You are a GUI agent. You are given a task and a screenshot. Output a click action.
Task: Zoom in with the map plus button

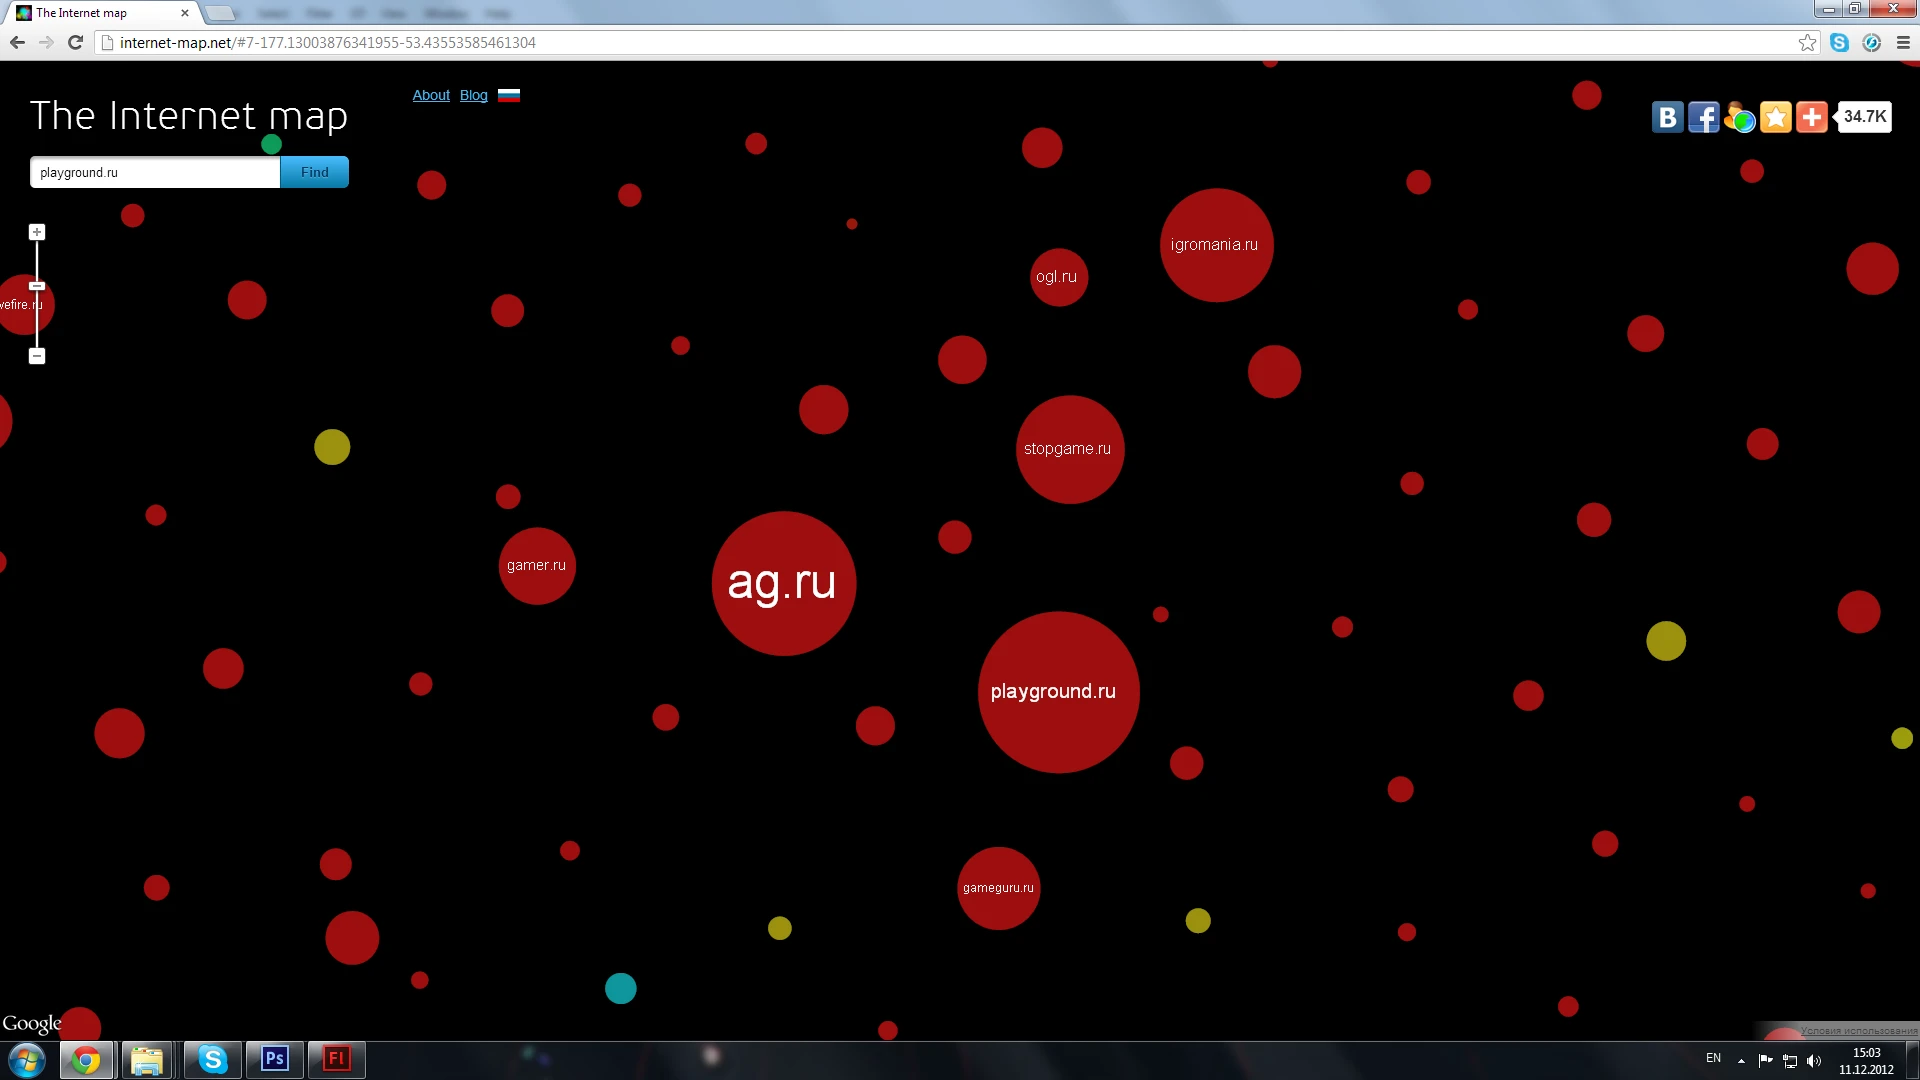coord(37,232)
